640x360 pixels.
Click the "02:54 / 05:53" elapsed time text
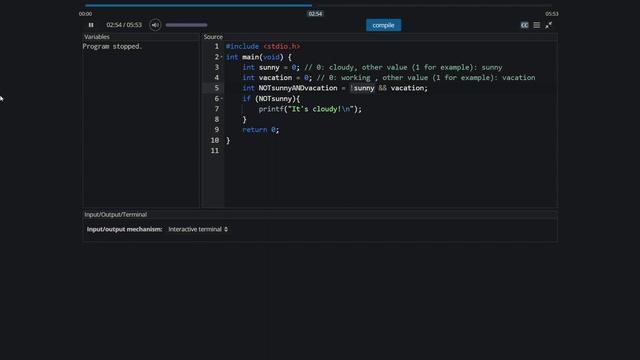pyautogui.click(x=124, y=25)
